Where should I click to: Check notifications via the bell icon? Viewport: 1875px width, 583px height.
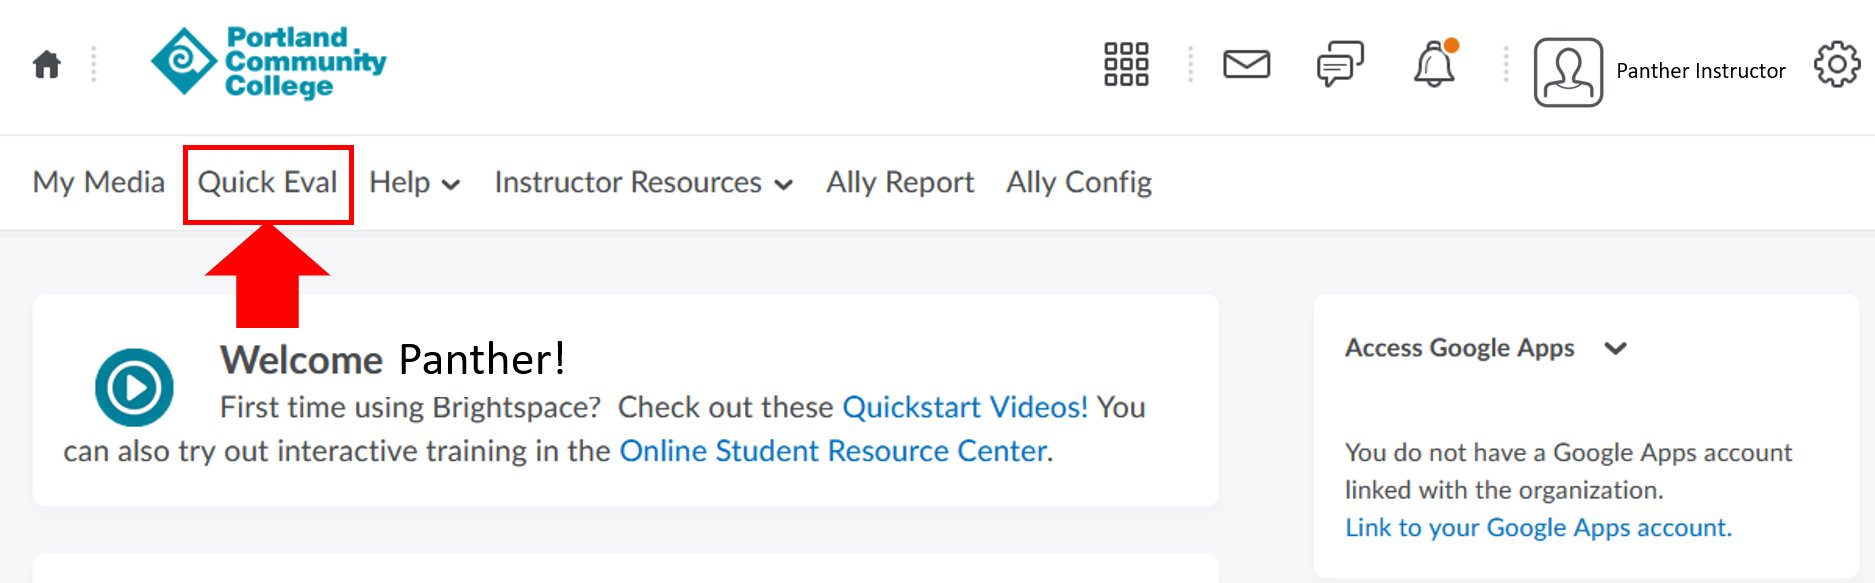1434,64
